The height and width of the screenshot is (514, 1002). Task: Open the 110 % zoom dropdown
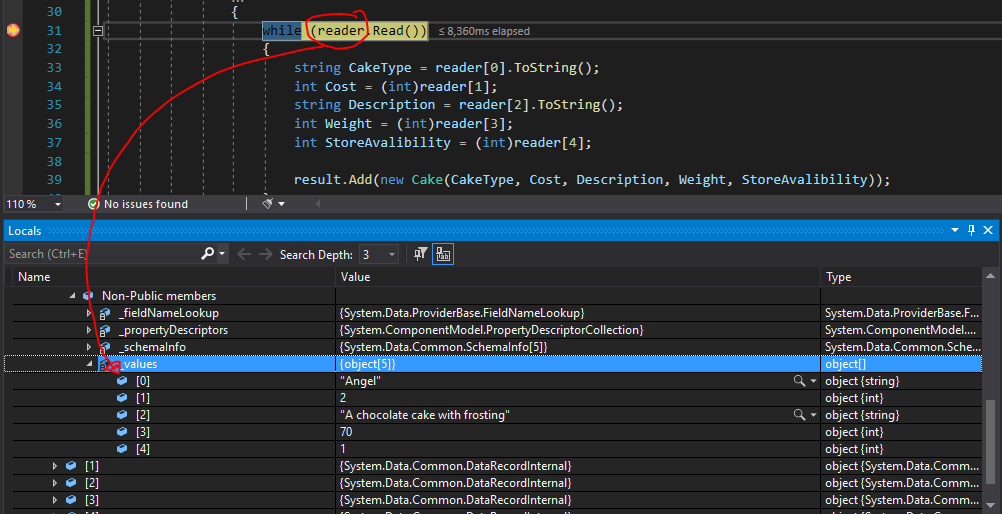coord(58,204)
